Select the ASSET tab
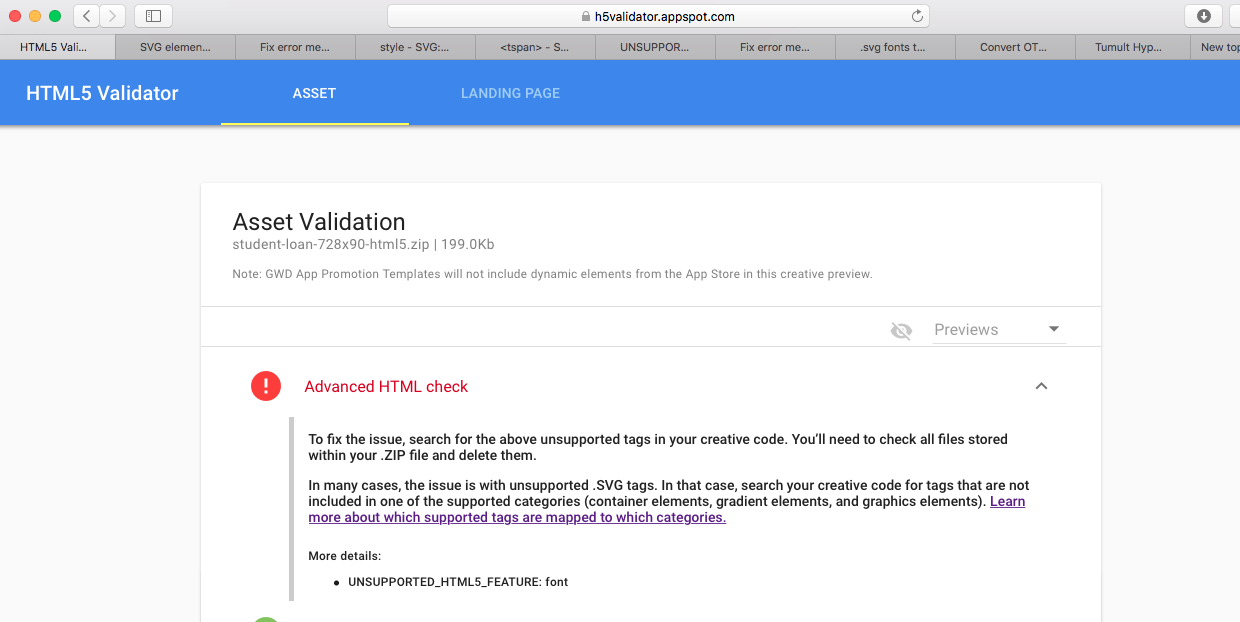 point(314,93)
